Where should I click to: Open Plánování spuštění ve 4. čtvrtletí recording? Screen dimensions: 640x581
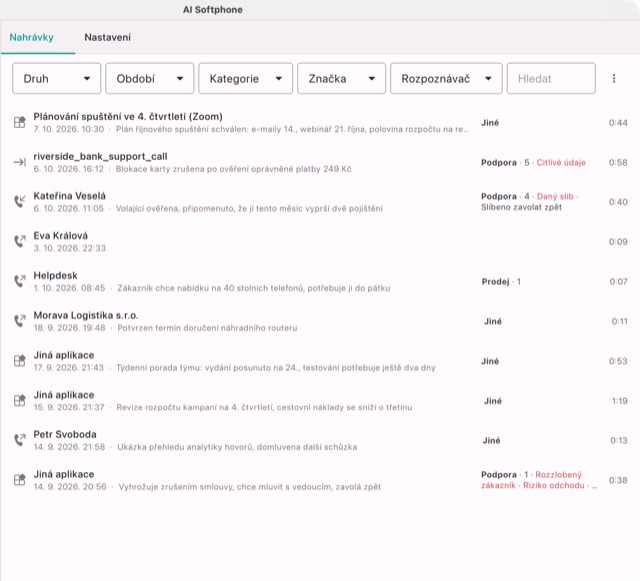[x=128, y=117]
